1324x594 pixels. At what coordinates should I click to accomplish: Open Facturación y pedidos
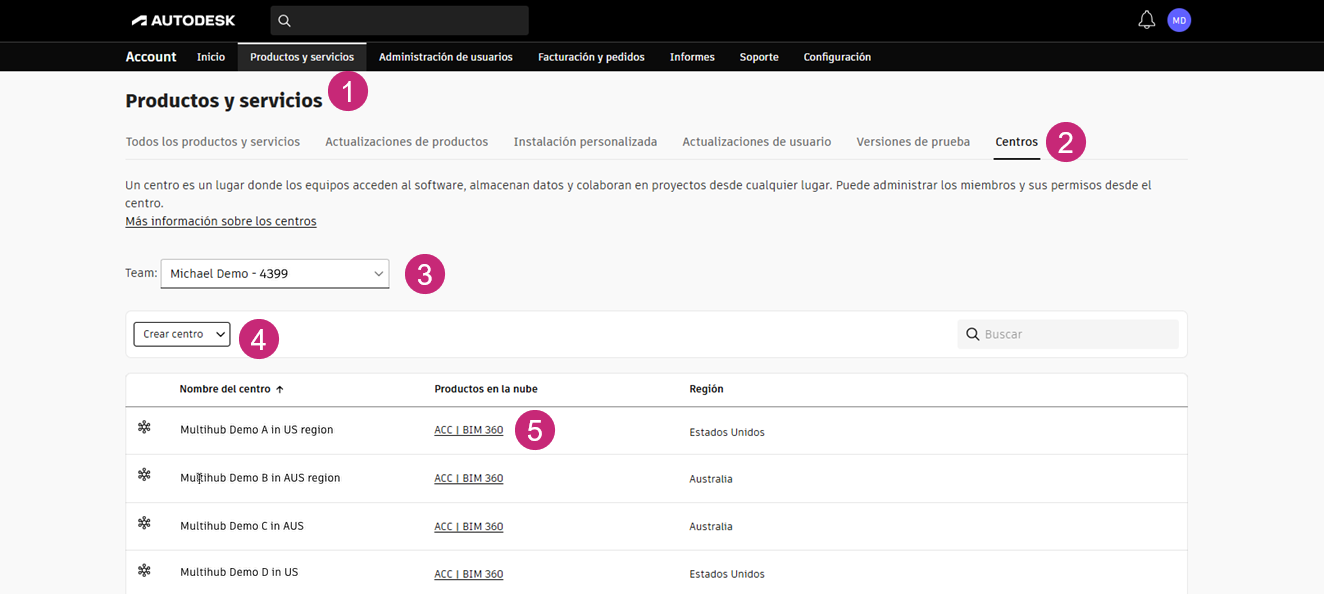coord(591,57)
